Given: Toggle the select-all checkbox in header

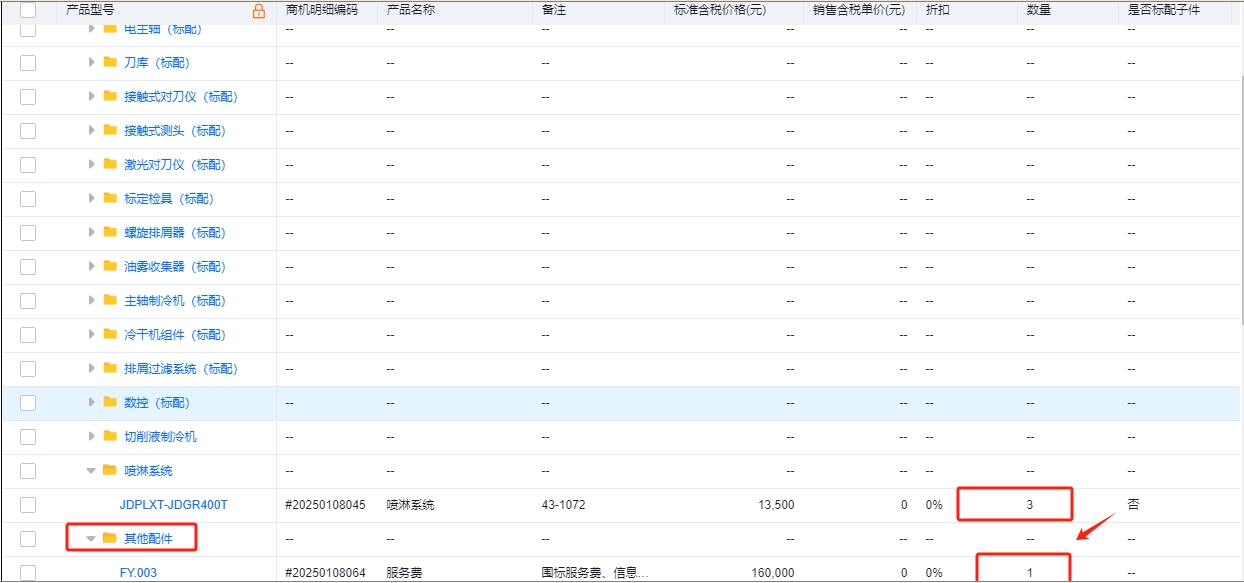Looking at the screenshot, I should (x=28, y=10).
